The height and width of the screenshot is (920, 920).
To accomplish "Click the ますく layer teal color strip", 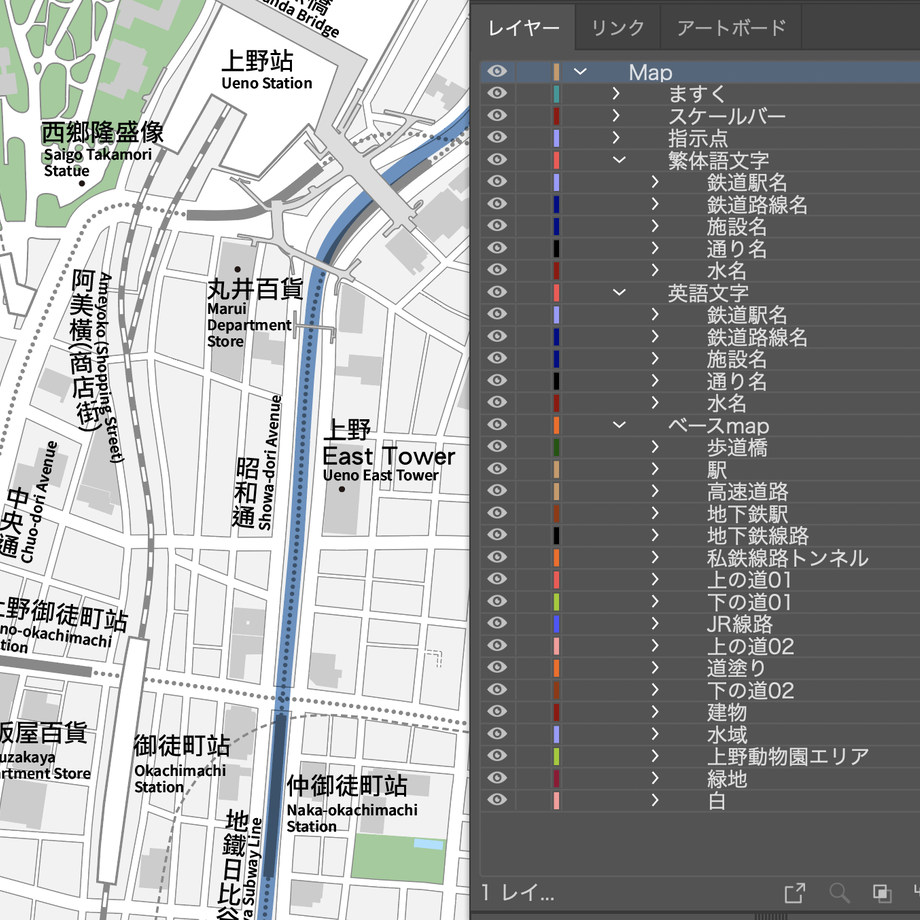I will click(556, 93).
